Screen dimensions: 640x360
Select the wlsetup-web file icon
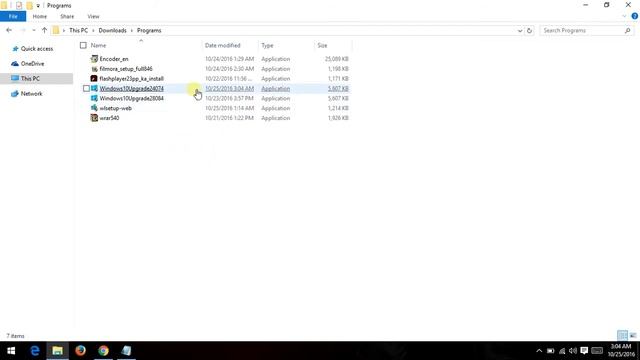94,108
